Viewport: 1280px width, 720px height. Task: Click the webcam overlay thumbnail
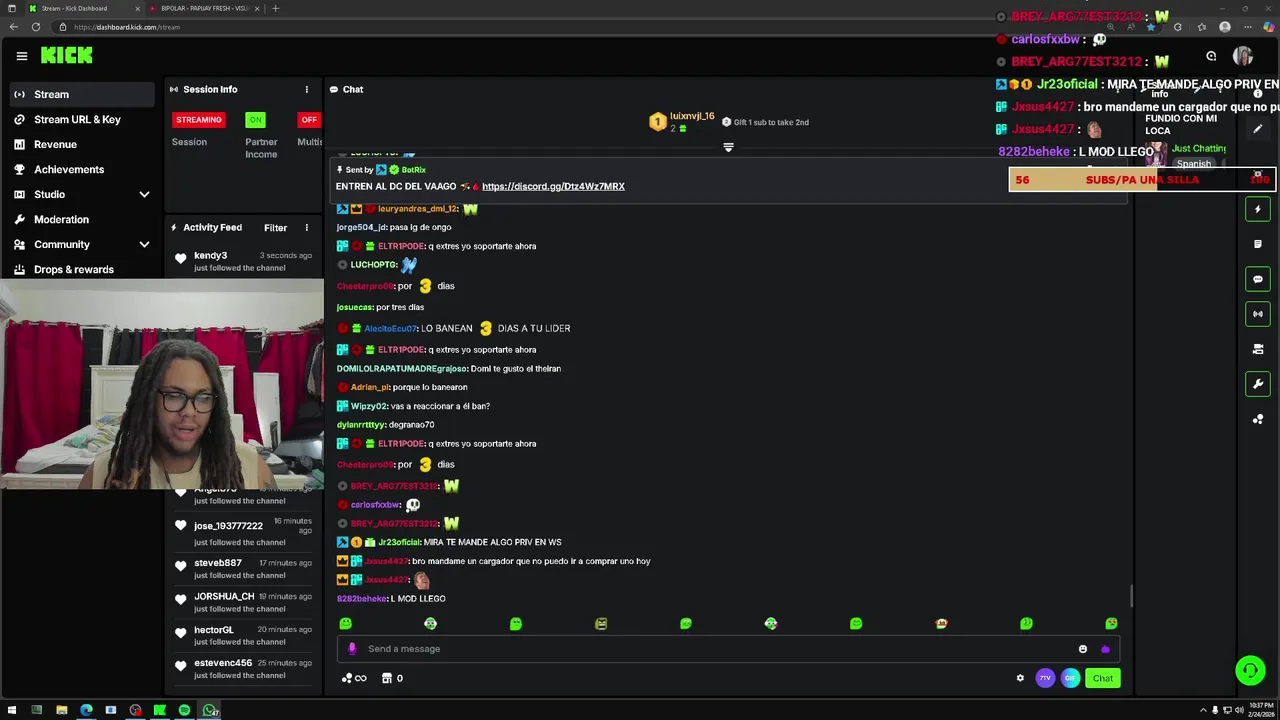click(x=162, y=384)
